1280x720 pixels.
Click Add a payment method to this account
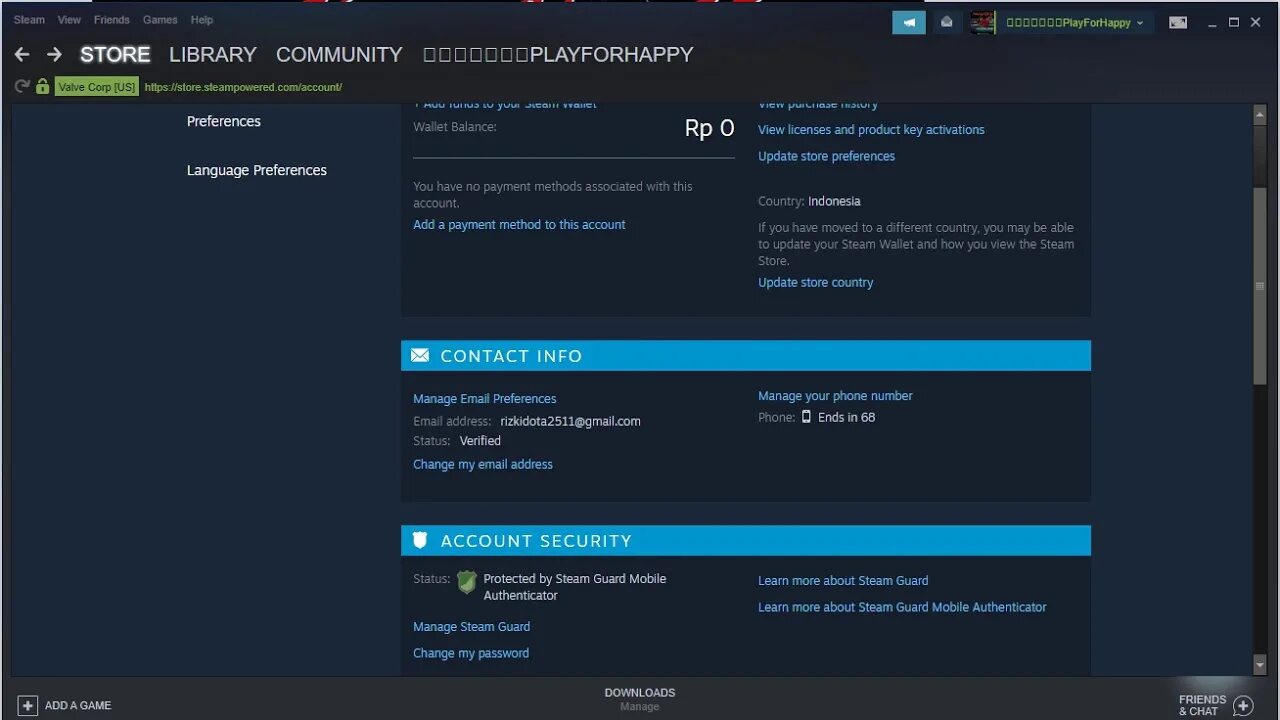tap(519, 224)
